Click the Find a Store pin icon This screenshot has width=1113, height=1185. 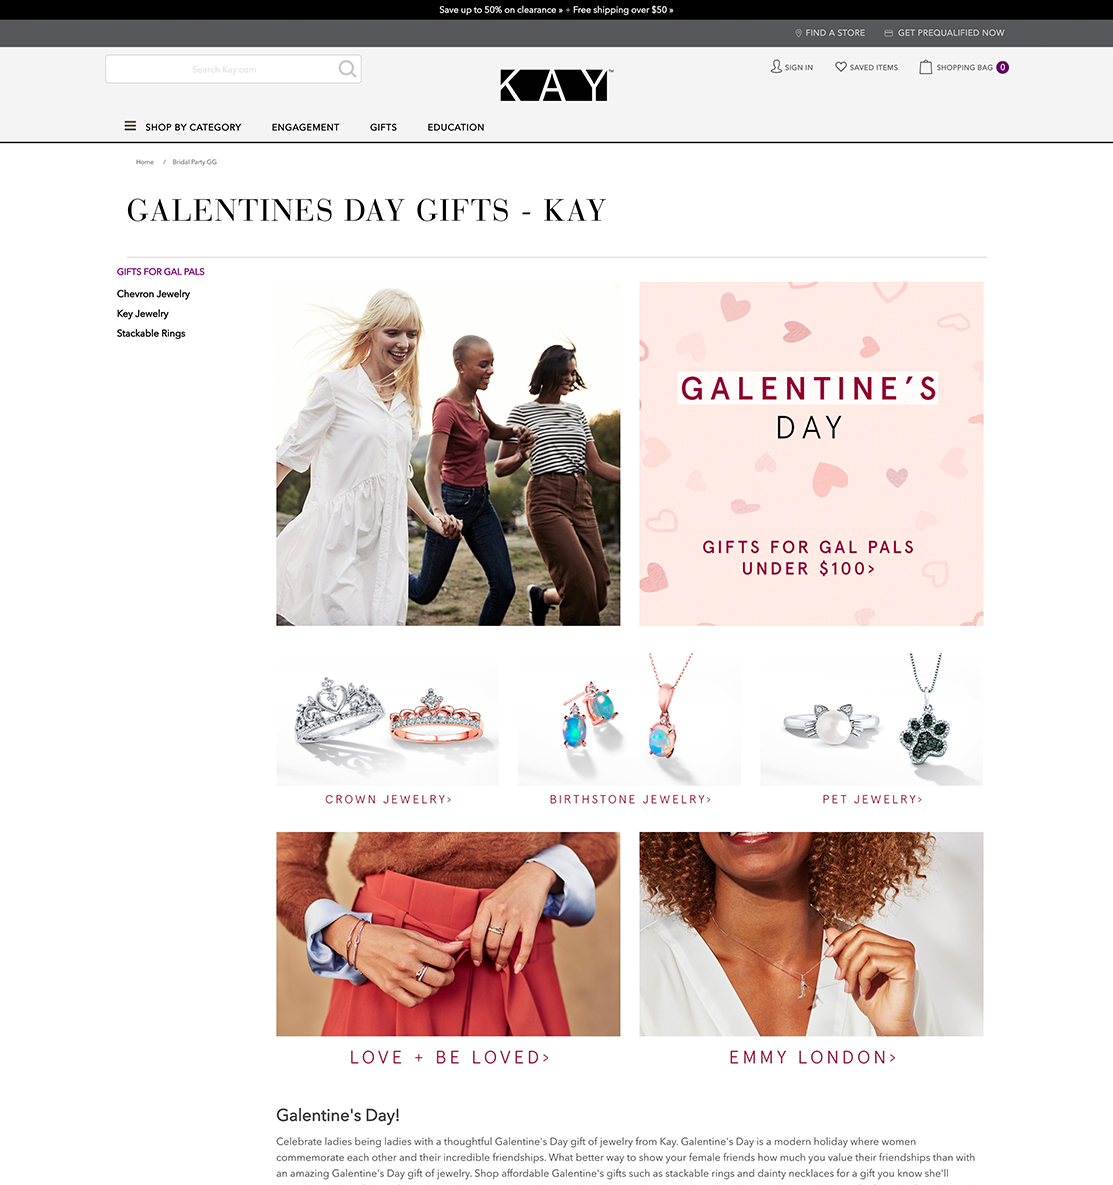pyautogui.click(x=799, y=33)
